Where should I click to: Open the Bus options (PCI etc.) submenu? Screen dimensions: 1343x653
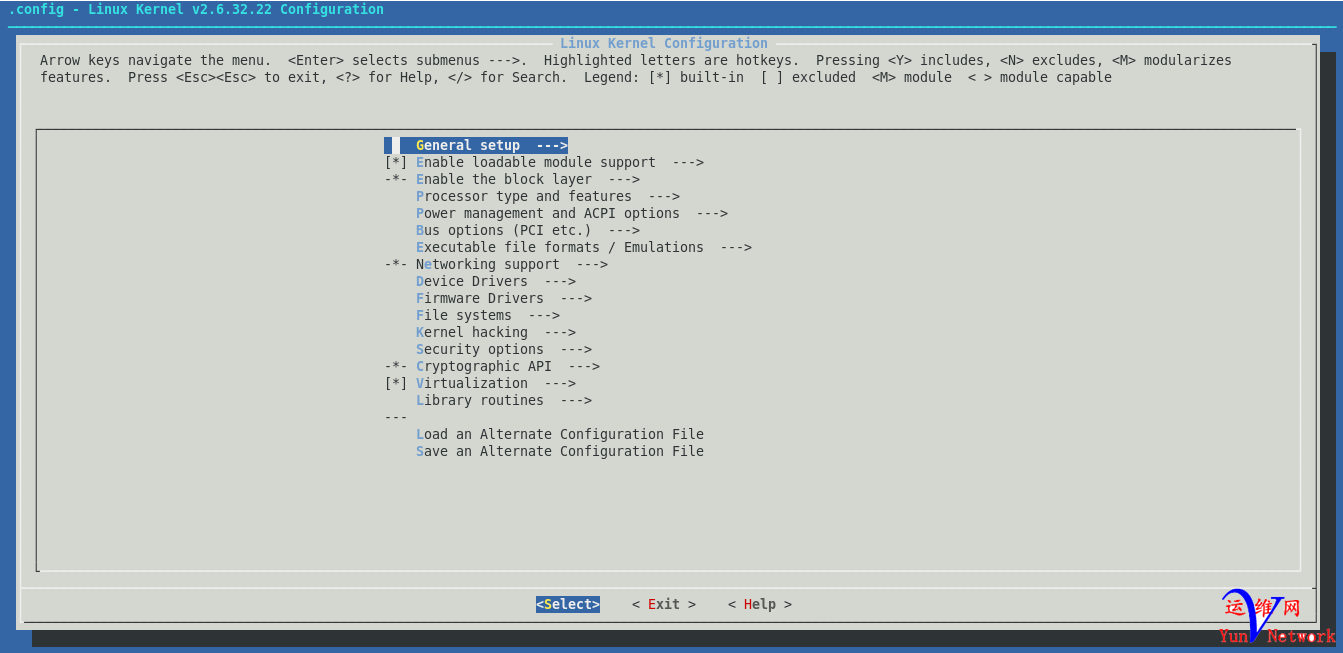[x=528, y=230]
